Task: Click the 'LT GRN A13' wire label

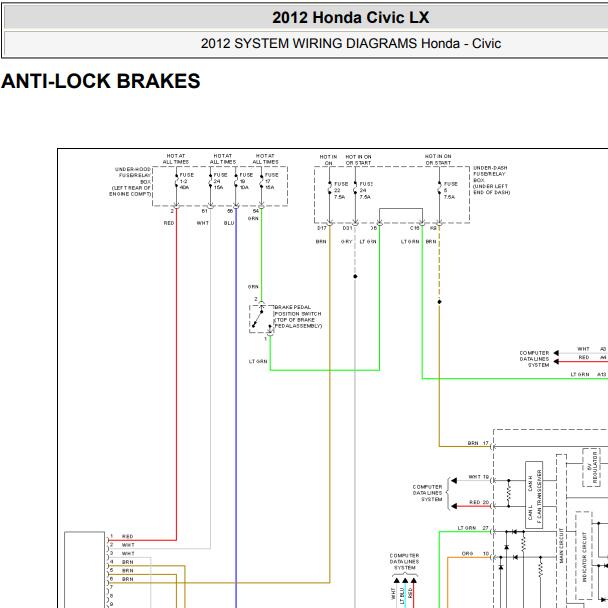Action: 588,374
